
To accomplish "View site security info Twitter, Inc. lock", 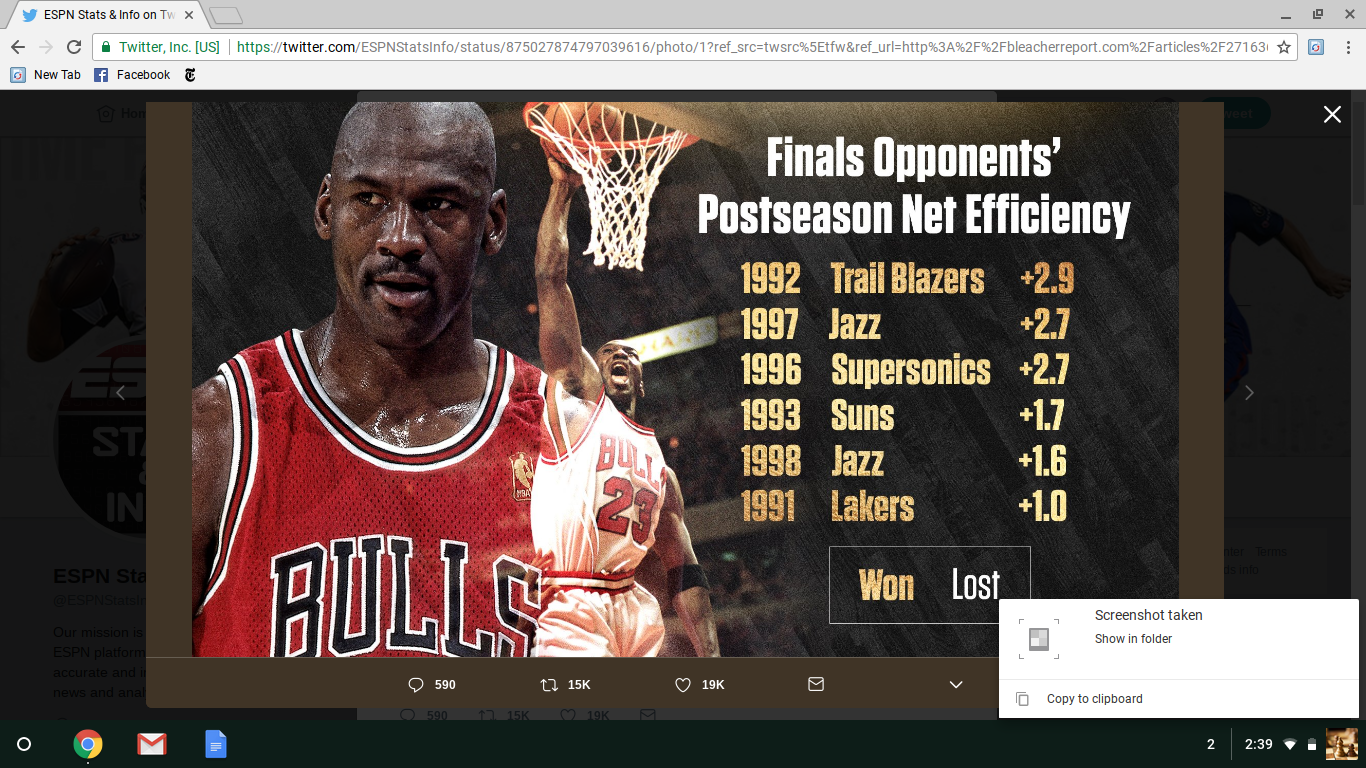I will (160, 47).
